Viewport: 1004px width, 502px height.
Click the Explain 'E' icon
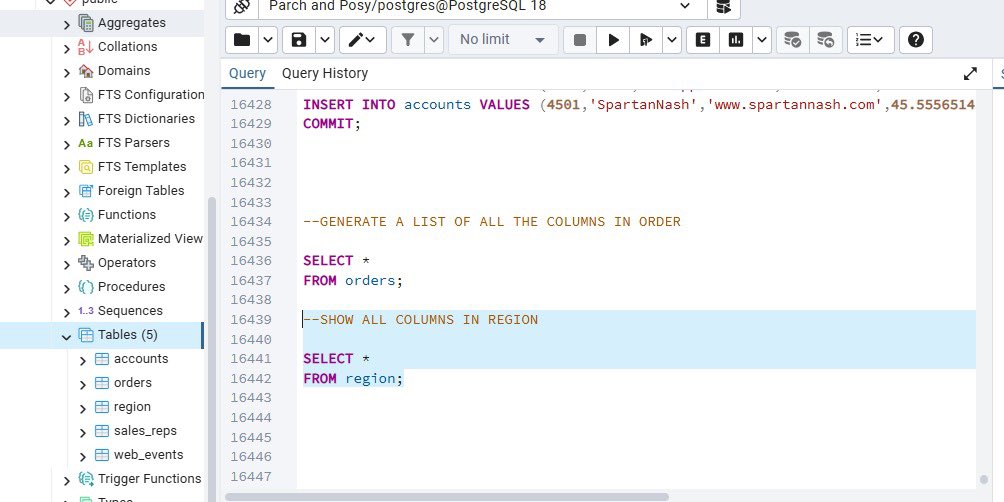tap(702, 40)
